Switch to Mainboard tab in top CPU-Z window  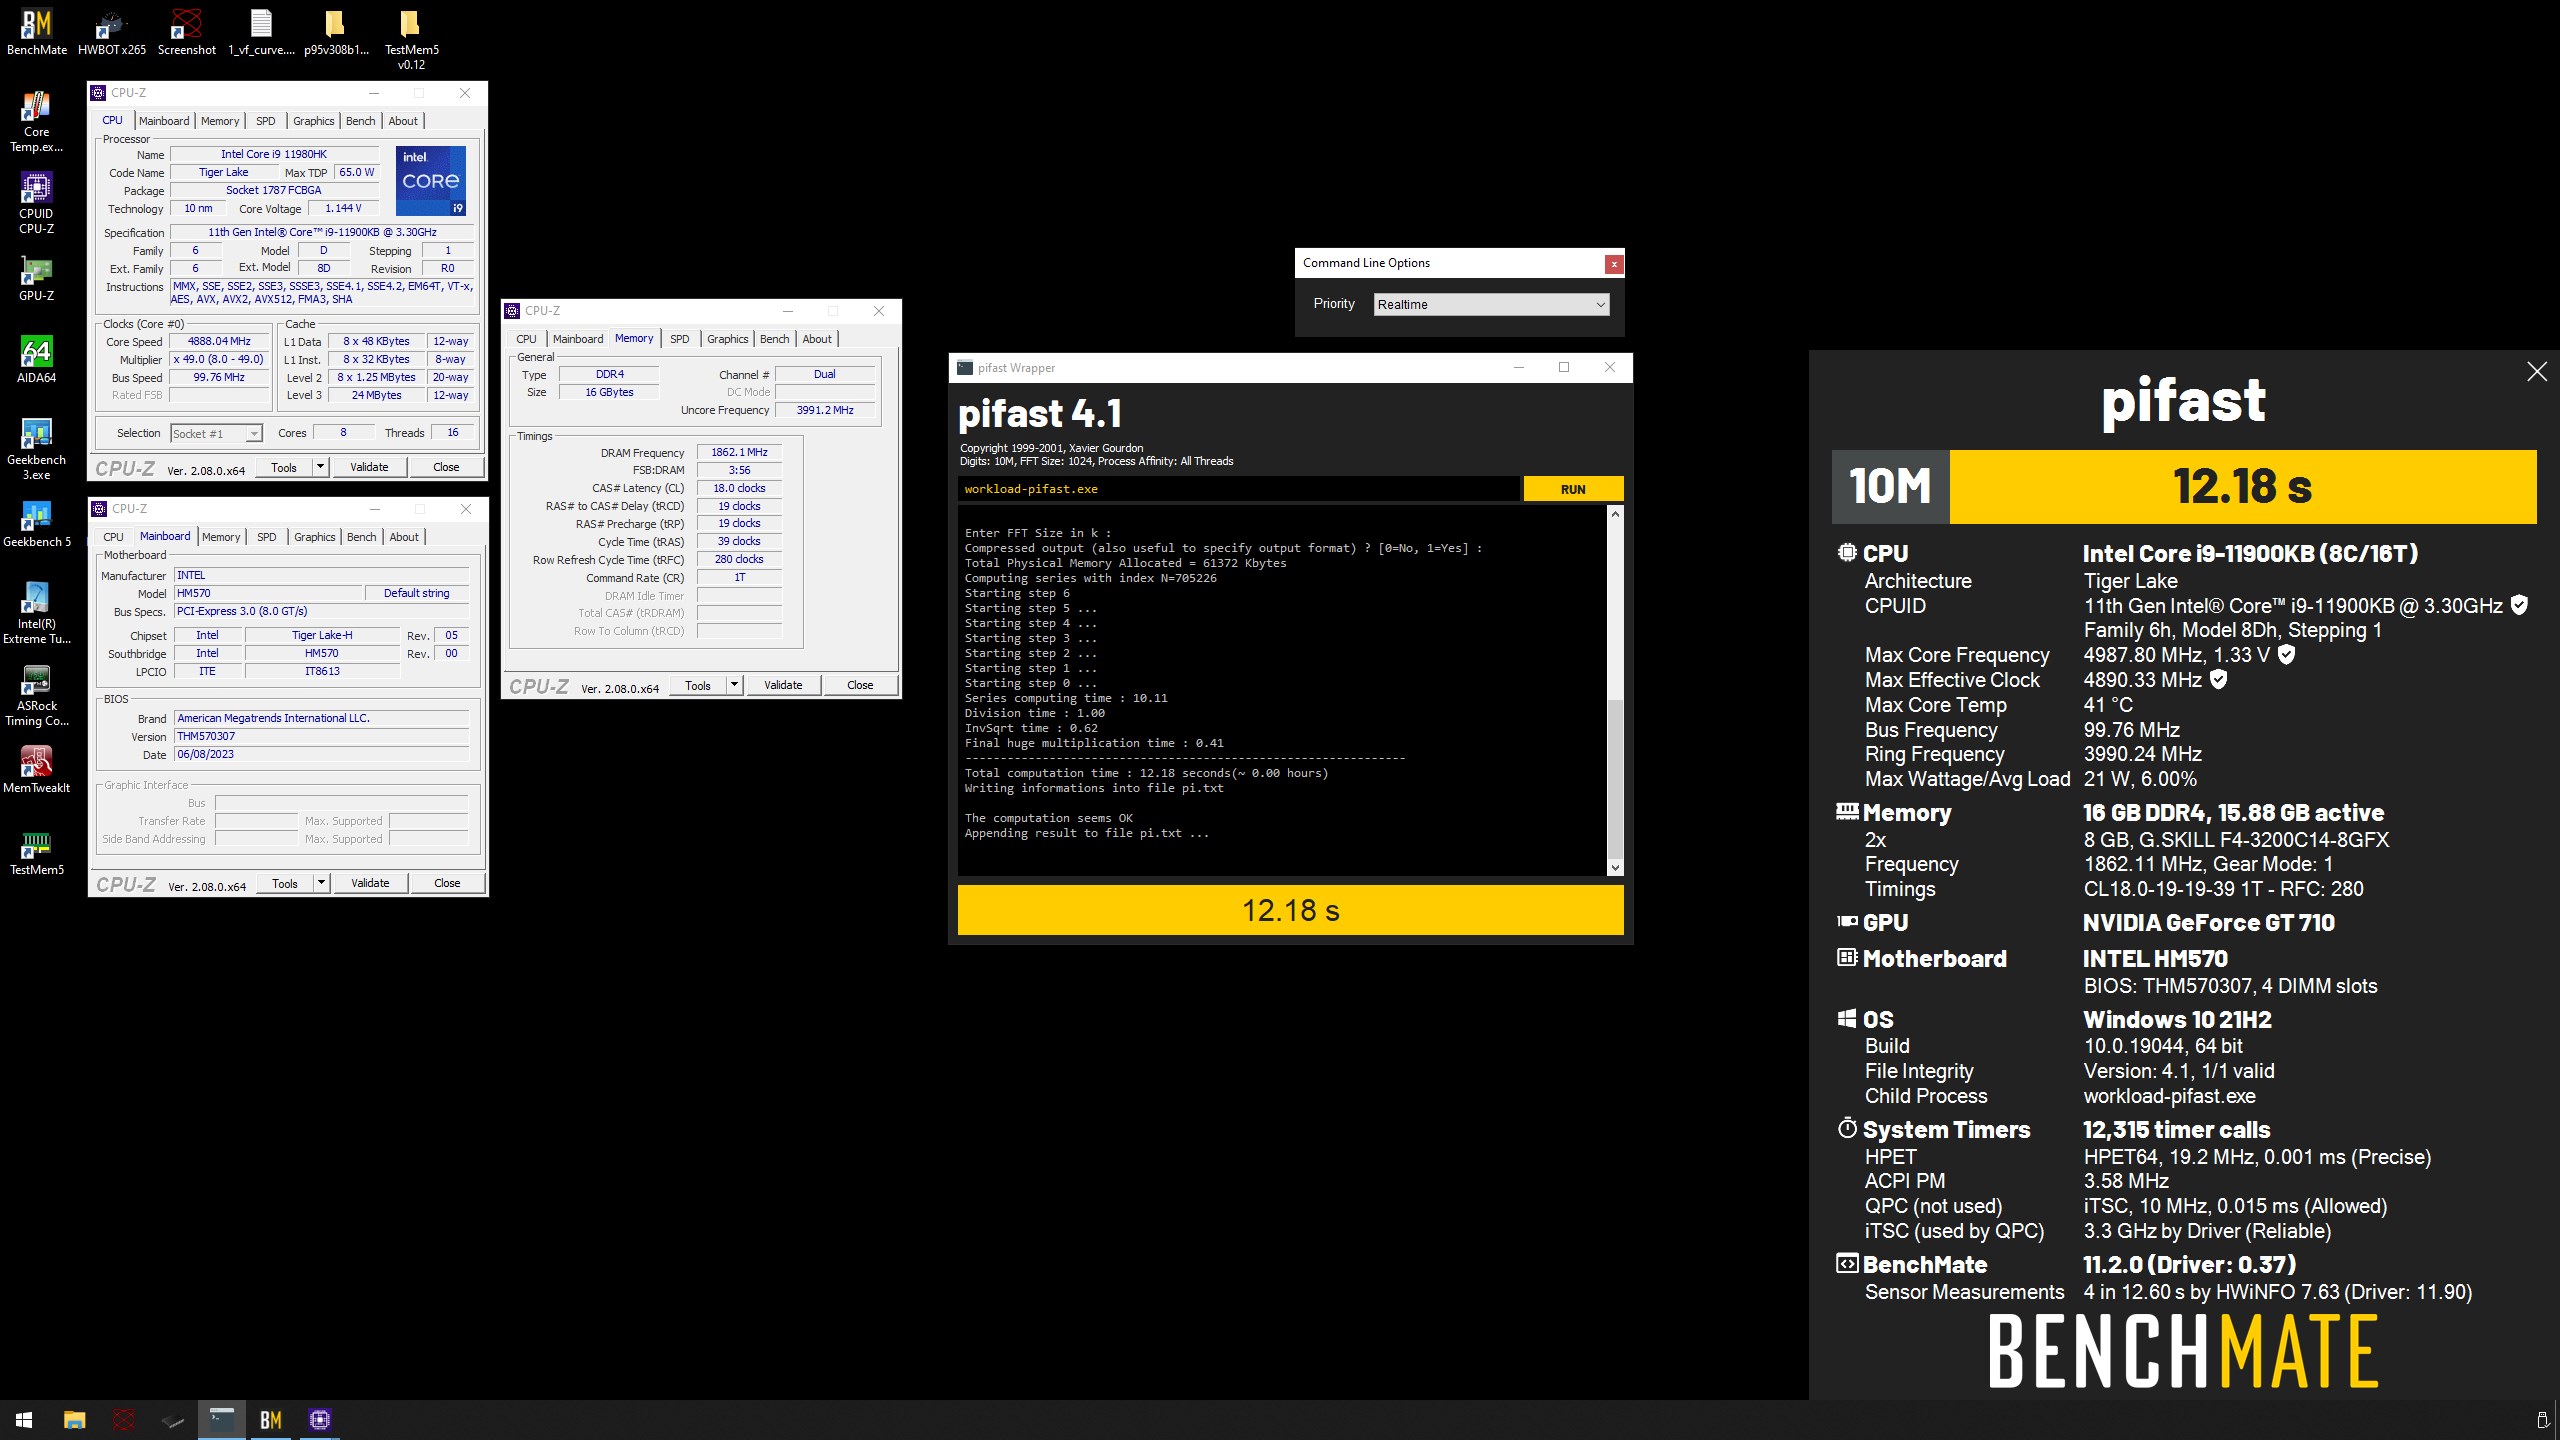click(x=164, y=121)
